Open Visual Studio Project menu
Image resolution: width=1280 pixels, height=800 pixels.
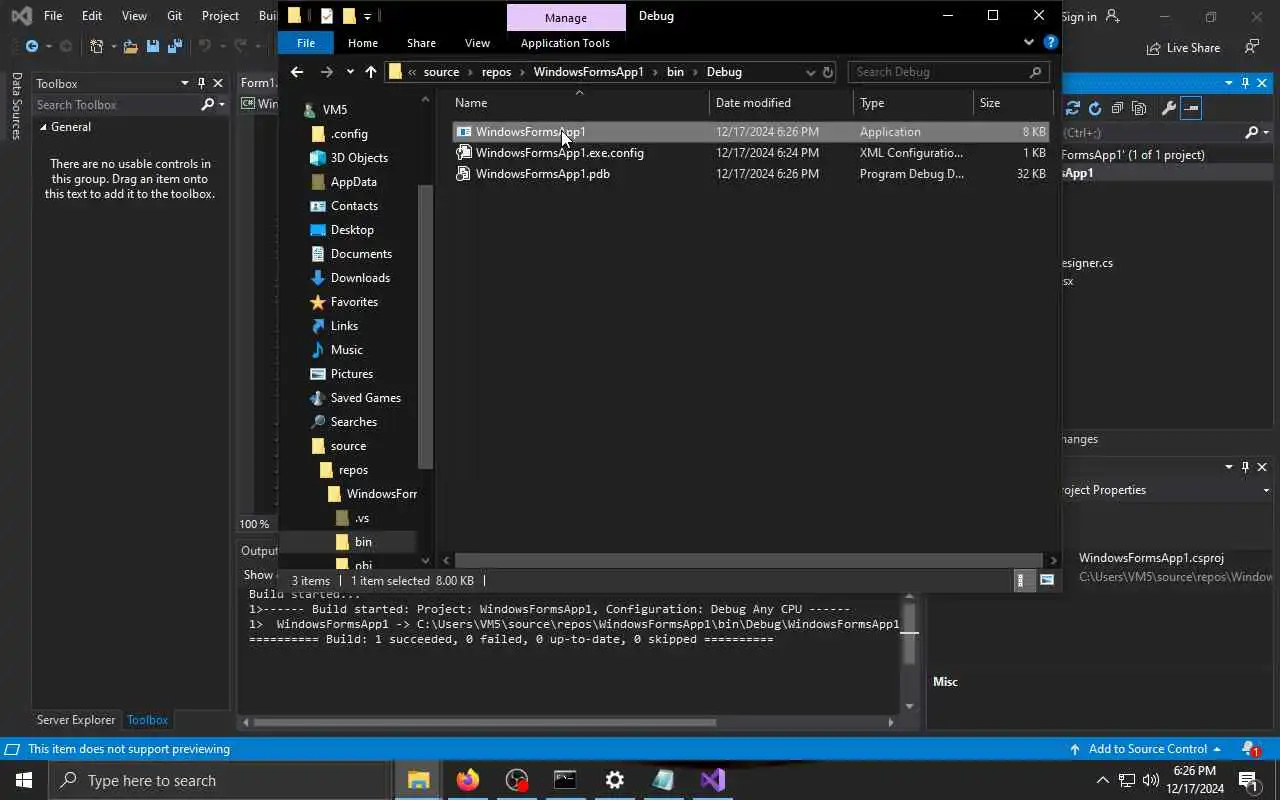[x=220, y=16]
